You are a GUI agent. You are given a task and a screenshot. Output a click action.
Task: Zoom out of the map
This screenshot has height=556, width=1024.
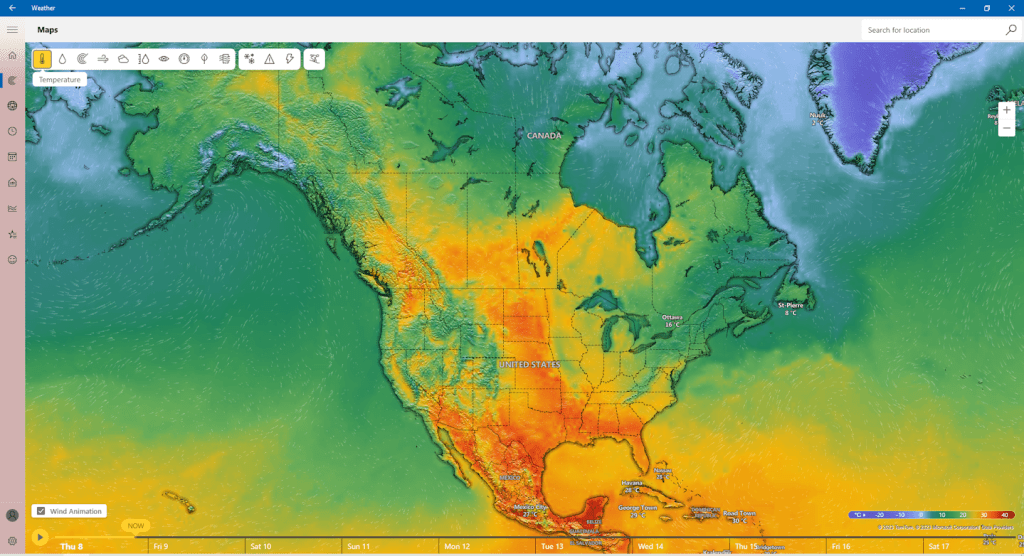pos(1006,129)
